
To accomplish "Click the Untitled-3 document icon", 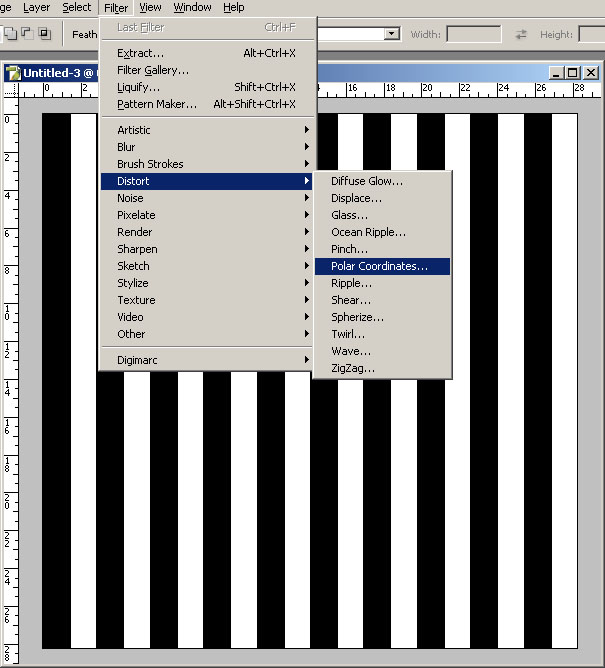I will [13, 73].
